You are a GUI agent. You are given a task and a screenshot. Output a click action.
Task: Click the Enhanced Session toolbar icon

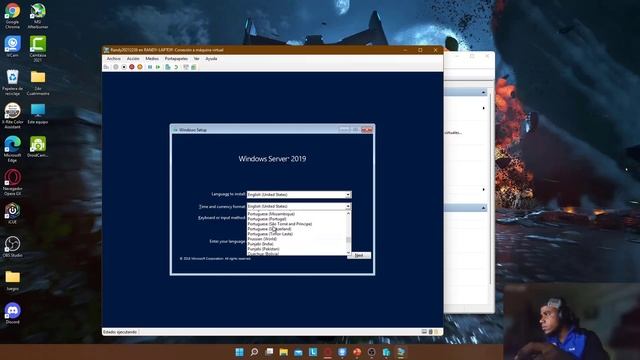186,67
